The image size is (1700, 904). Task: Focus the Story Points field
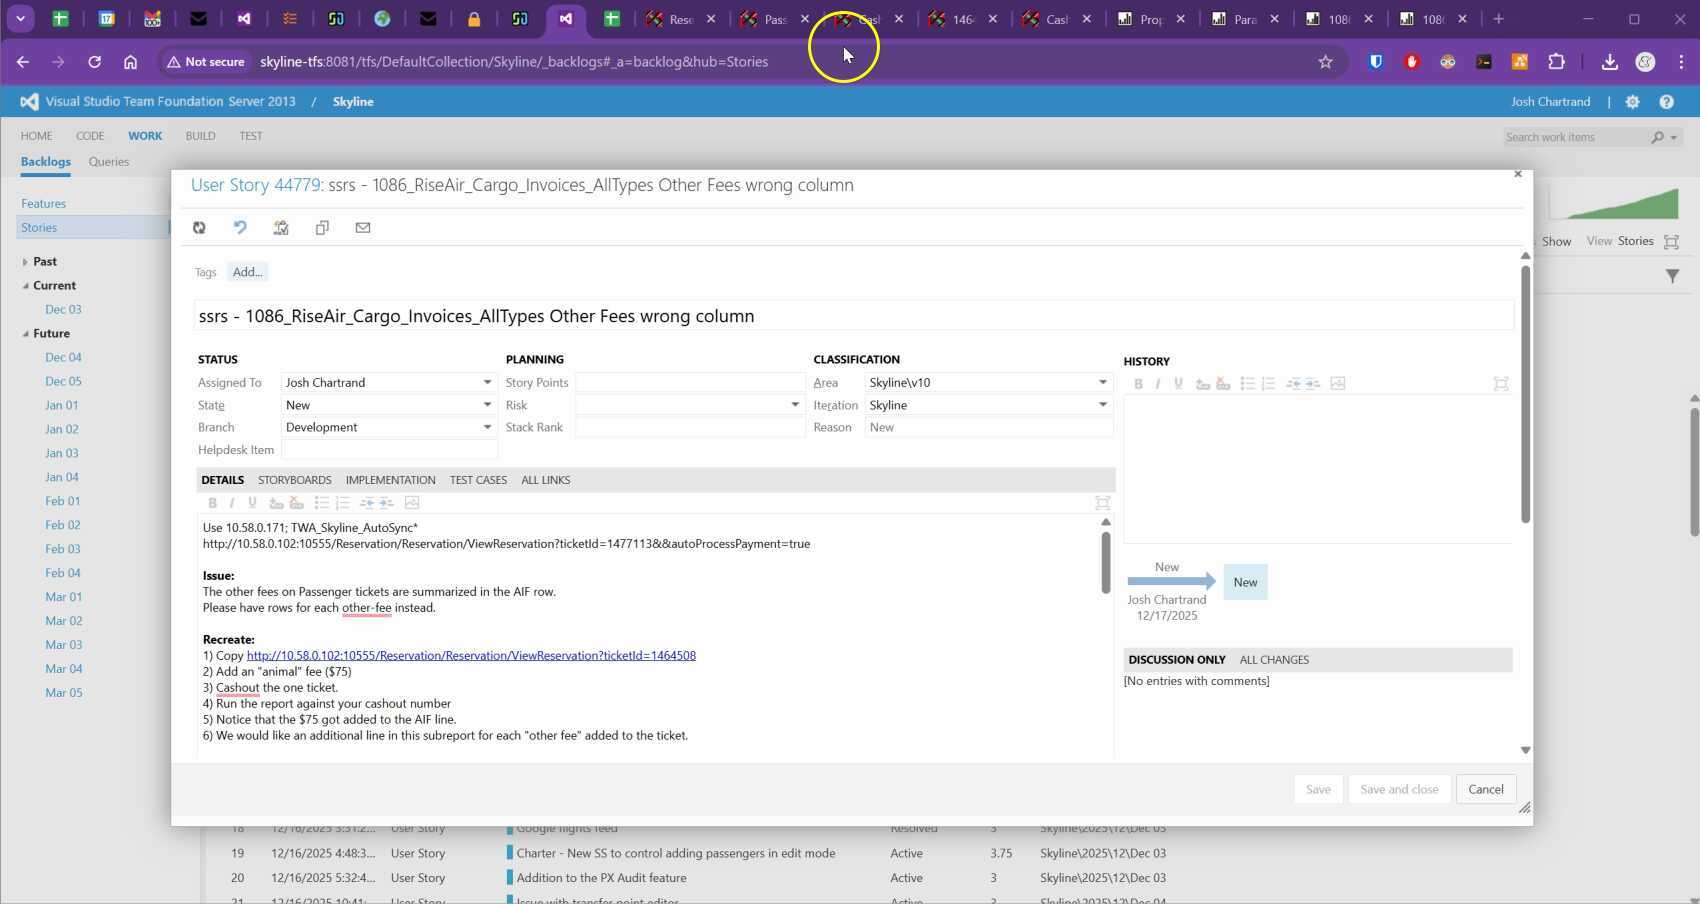click(x=690, y=383)
